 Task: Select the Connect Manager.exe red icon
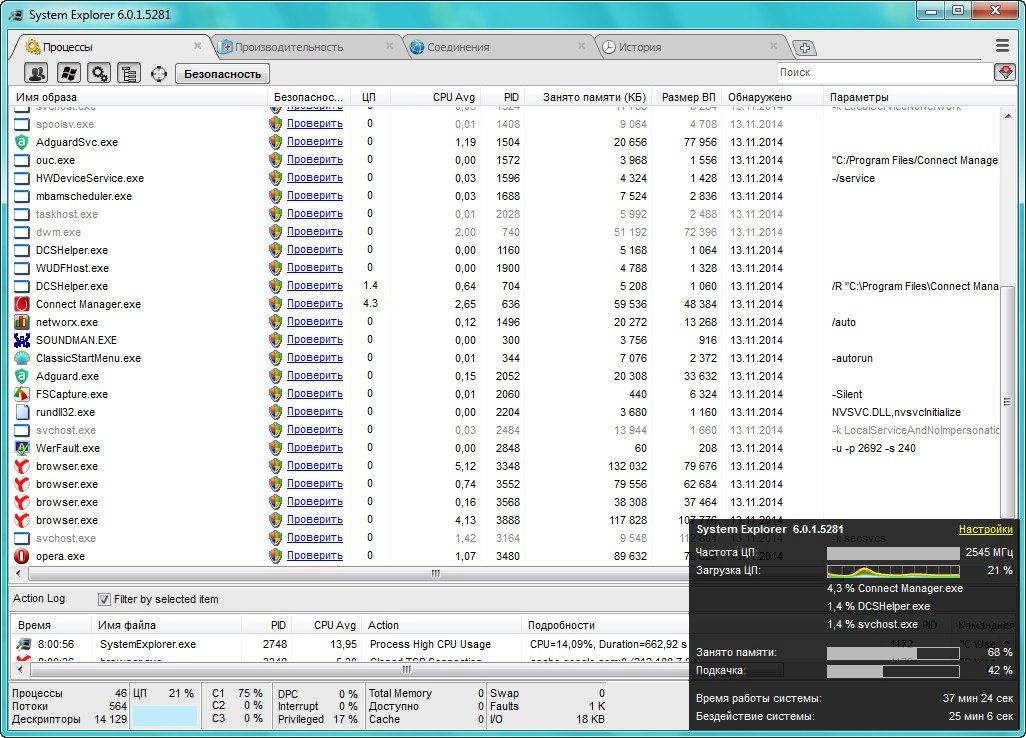pos(22,304)
